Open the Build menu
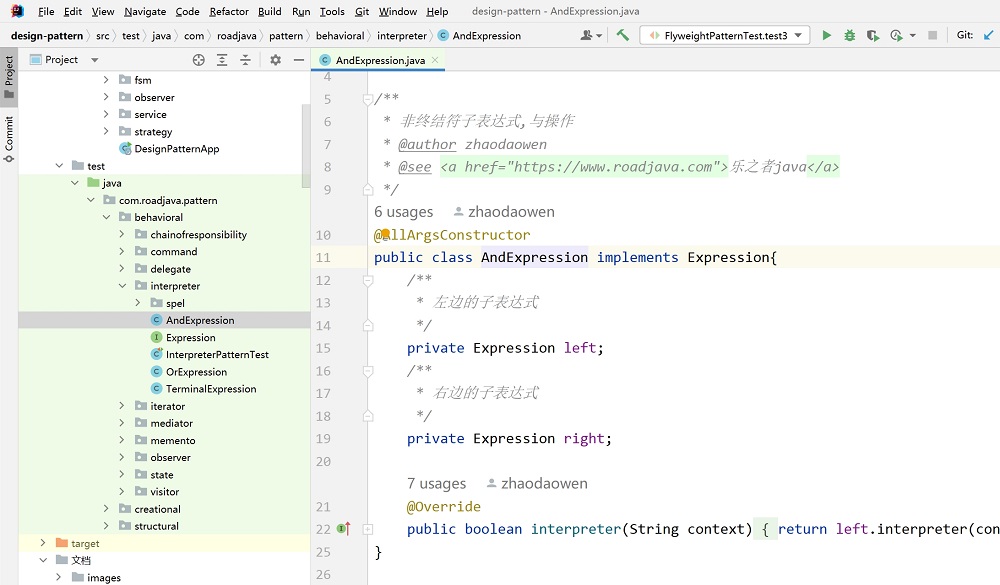 pyautogui.click(x=270, y=11)
